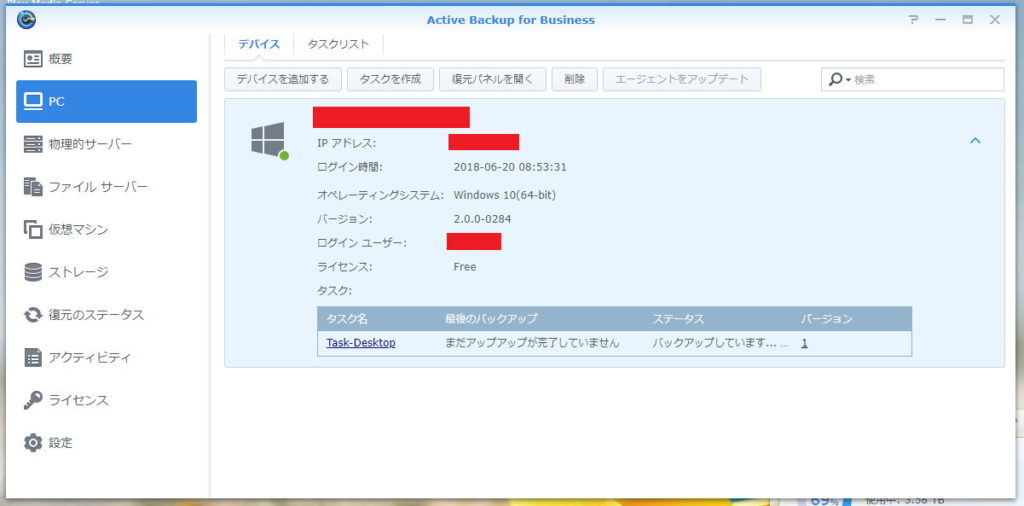Close the Active Backup window

tap(995, 20)
